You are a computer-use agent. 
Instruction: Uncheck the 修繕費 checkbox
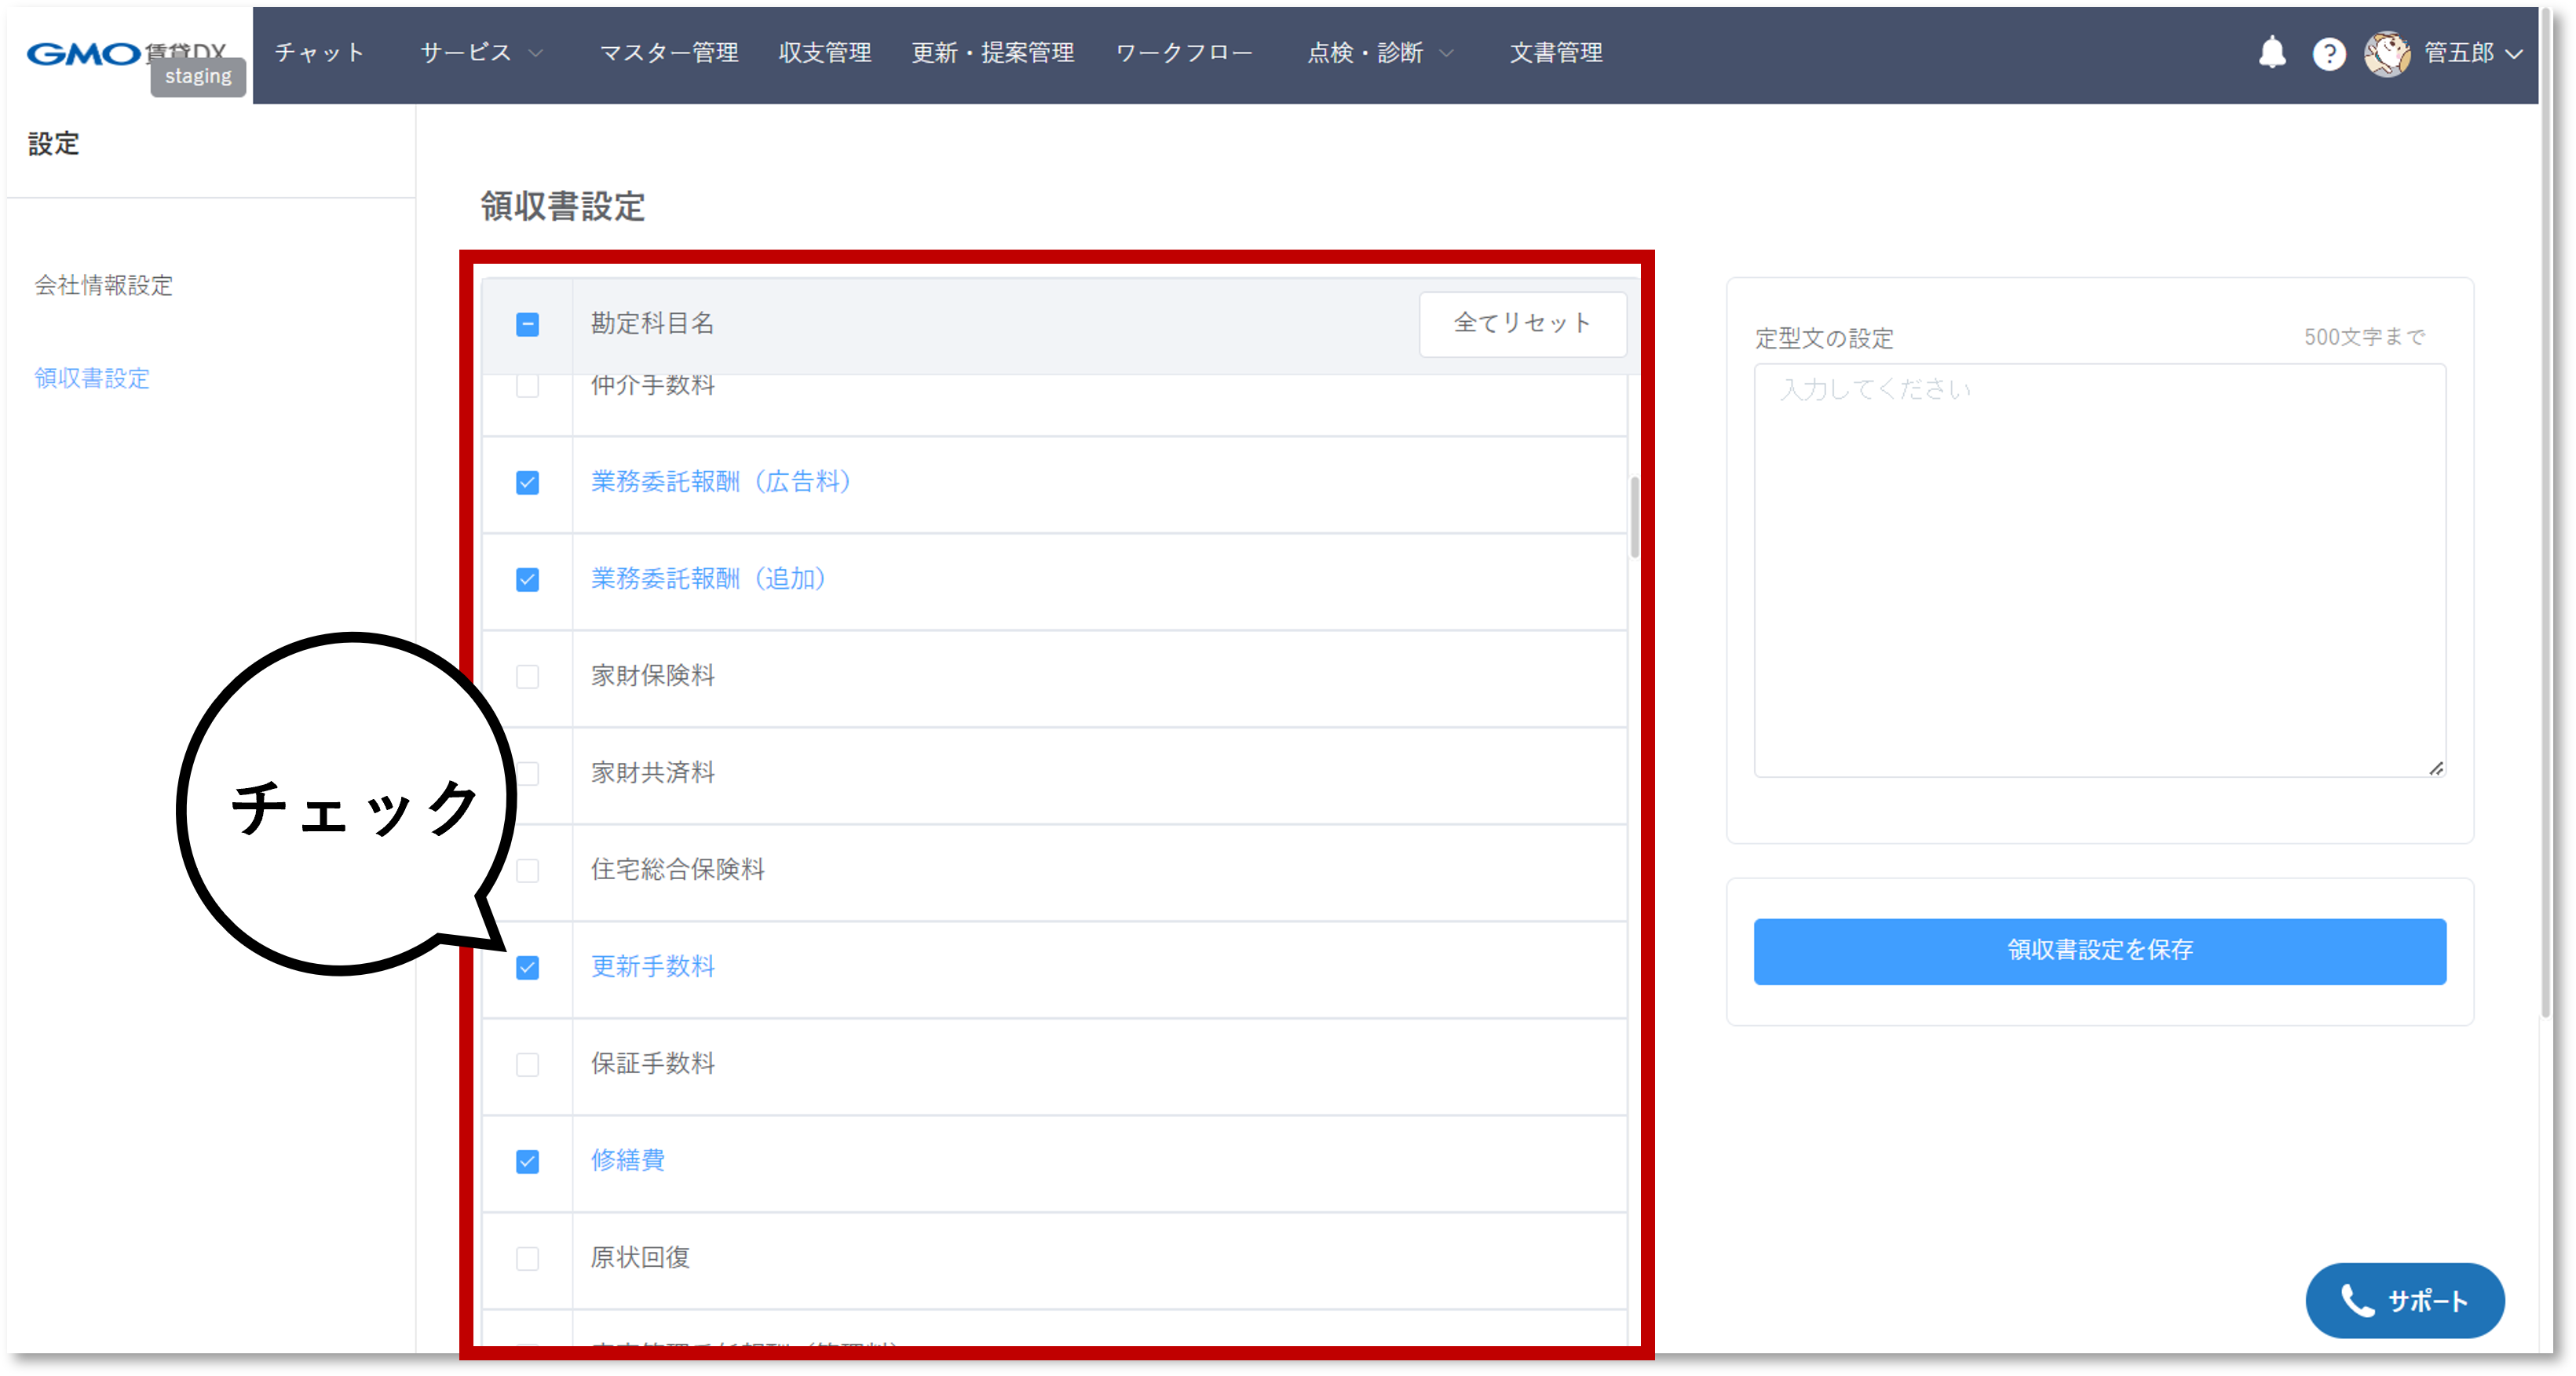[x=527, y=1161]
